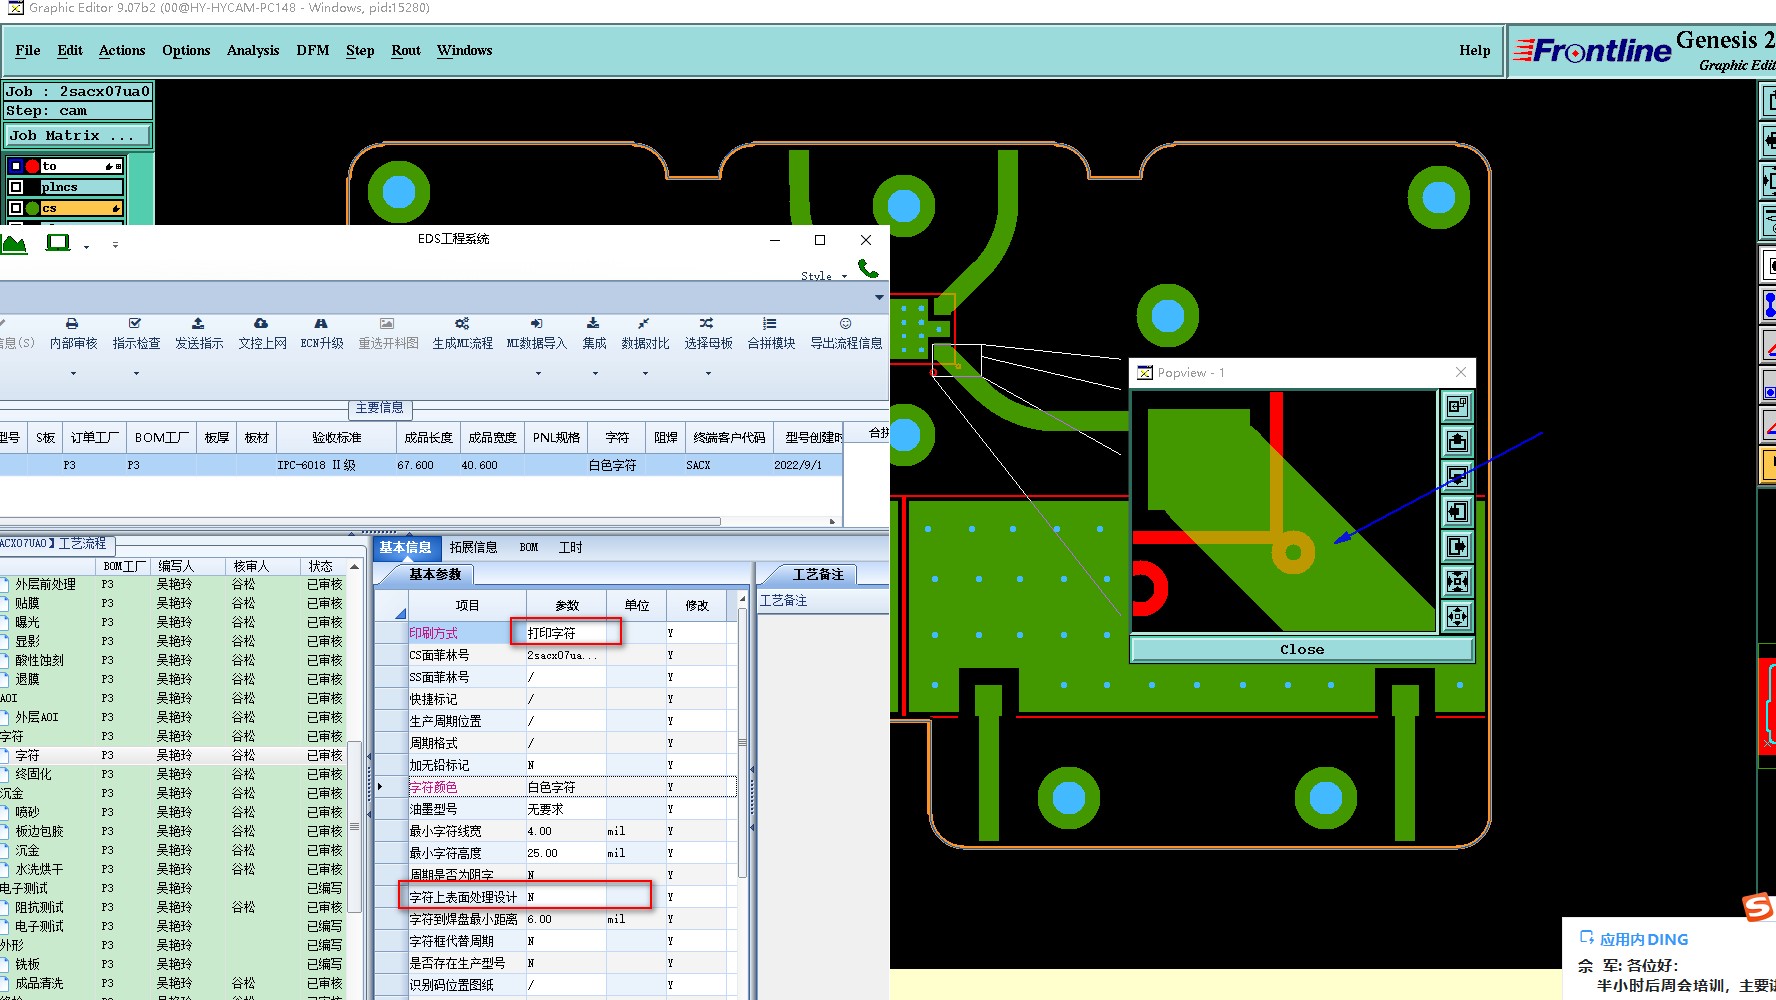Click the top icon in Popview side toolbar
This screenshot has height=1000, width=1776.
[1457, 406]
